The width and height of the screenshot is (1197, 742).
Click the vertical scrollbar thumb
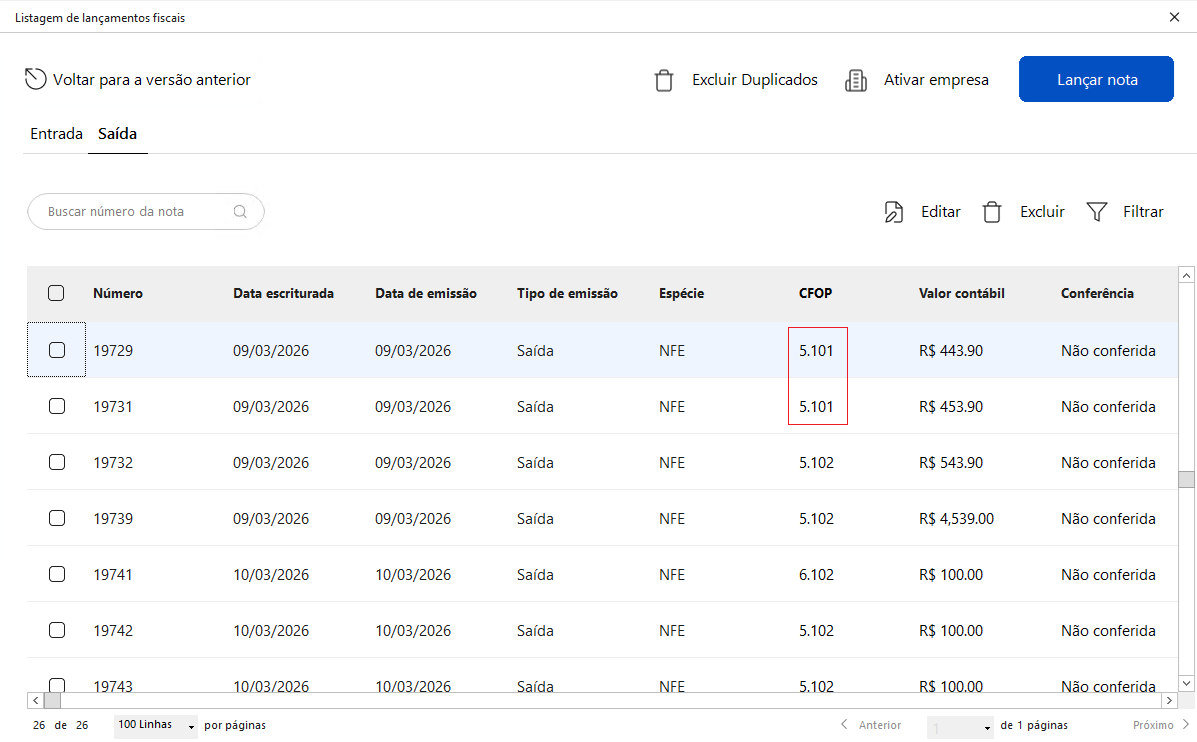pos(1186,479)
